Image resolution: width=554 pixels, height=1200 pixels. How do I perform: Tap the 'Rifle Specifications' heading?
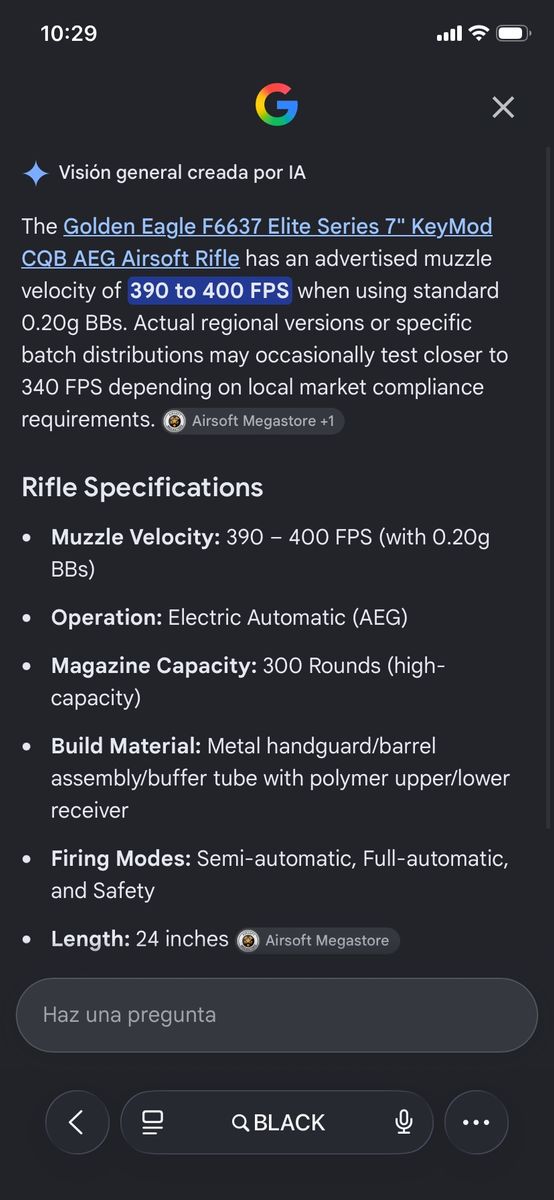pyautogui.click(x=142, y=487)
